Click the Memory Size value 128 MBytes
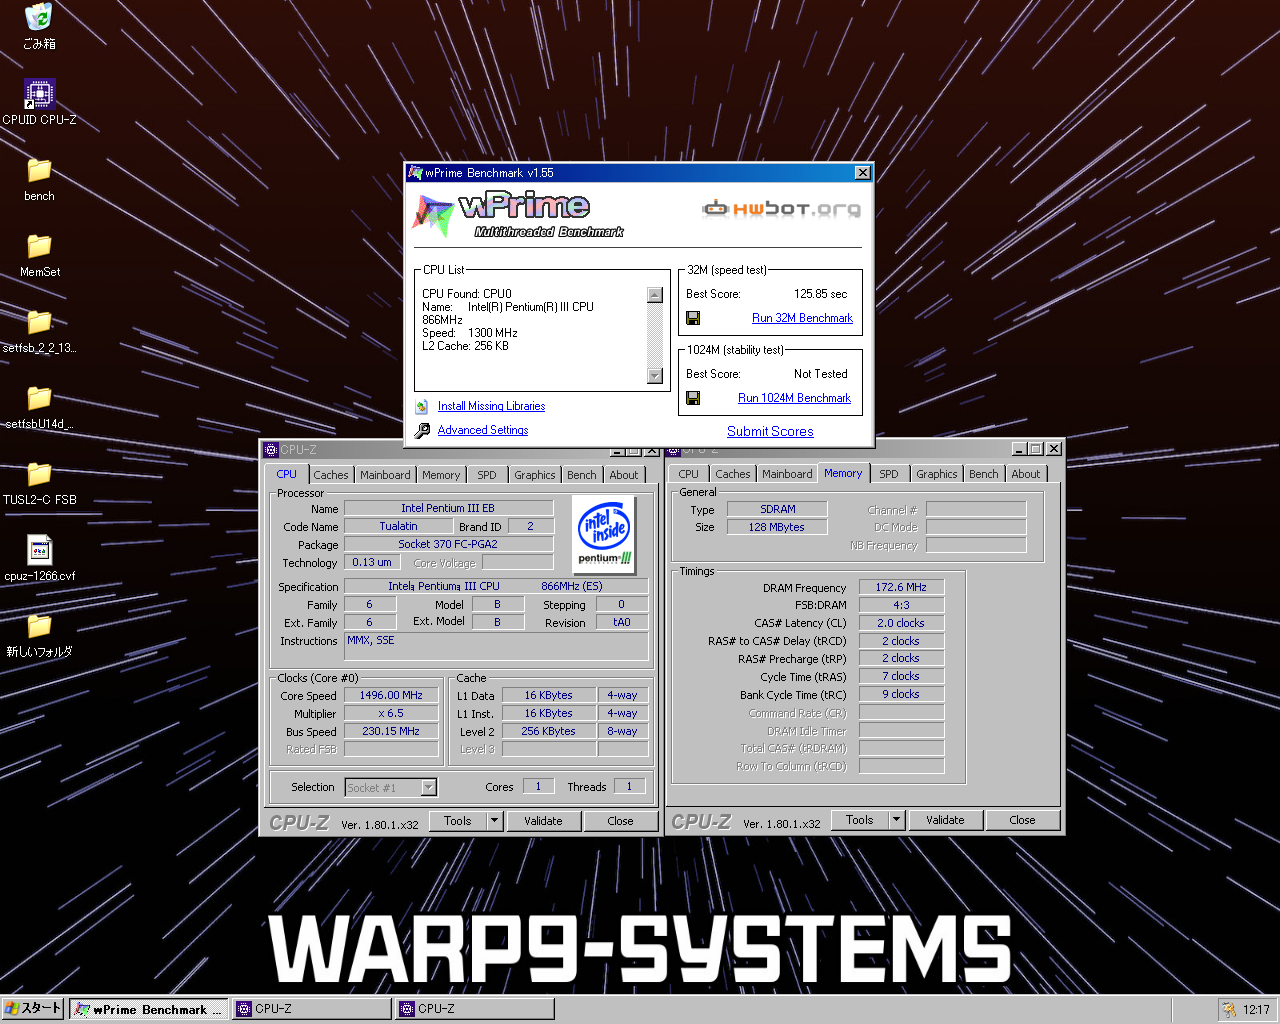The width and height of the screenshot is (1280, 1024). point(777,528)
